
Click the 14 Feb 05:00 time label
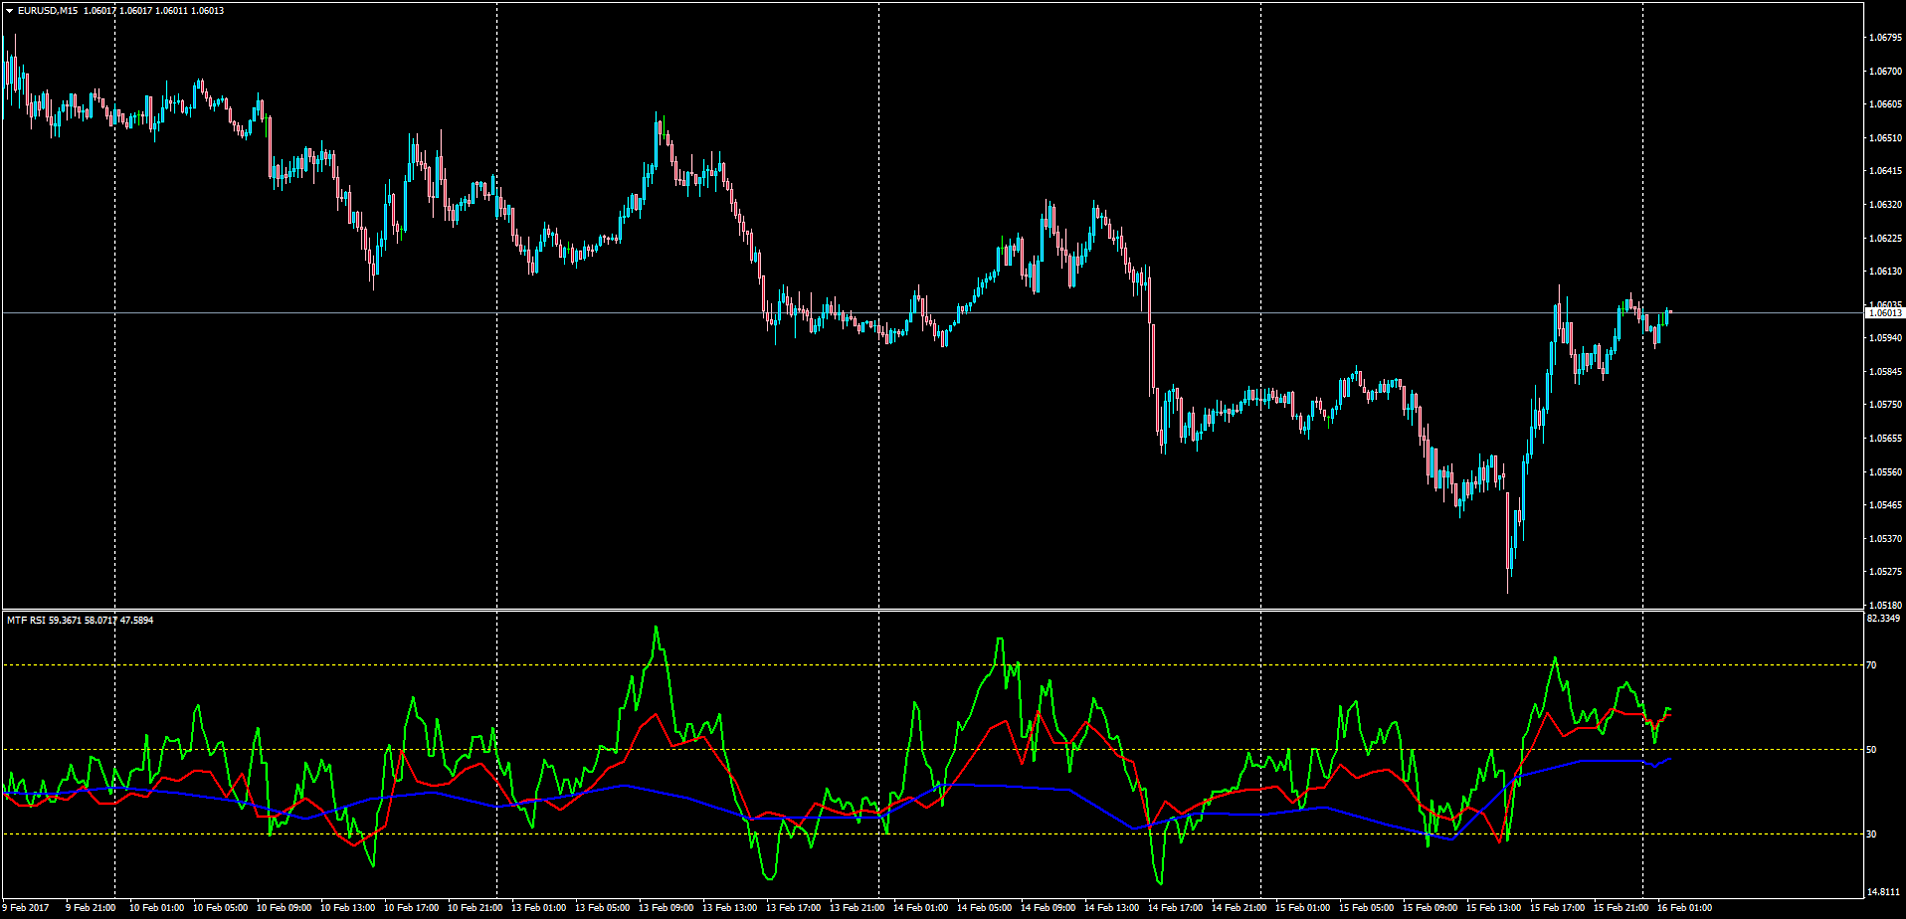tap(984, 908)
